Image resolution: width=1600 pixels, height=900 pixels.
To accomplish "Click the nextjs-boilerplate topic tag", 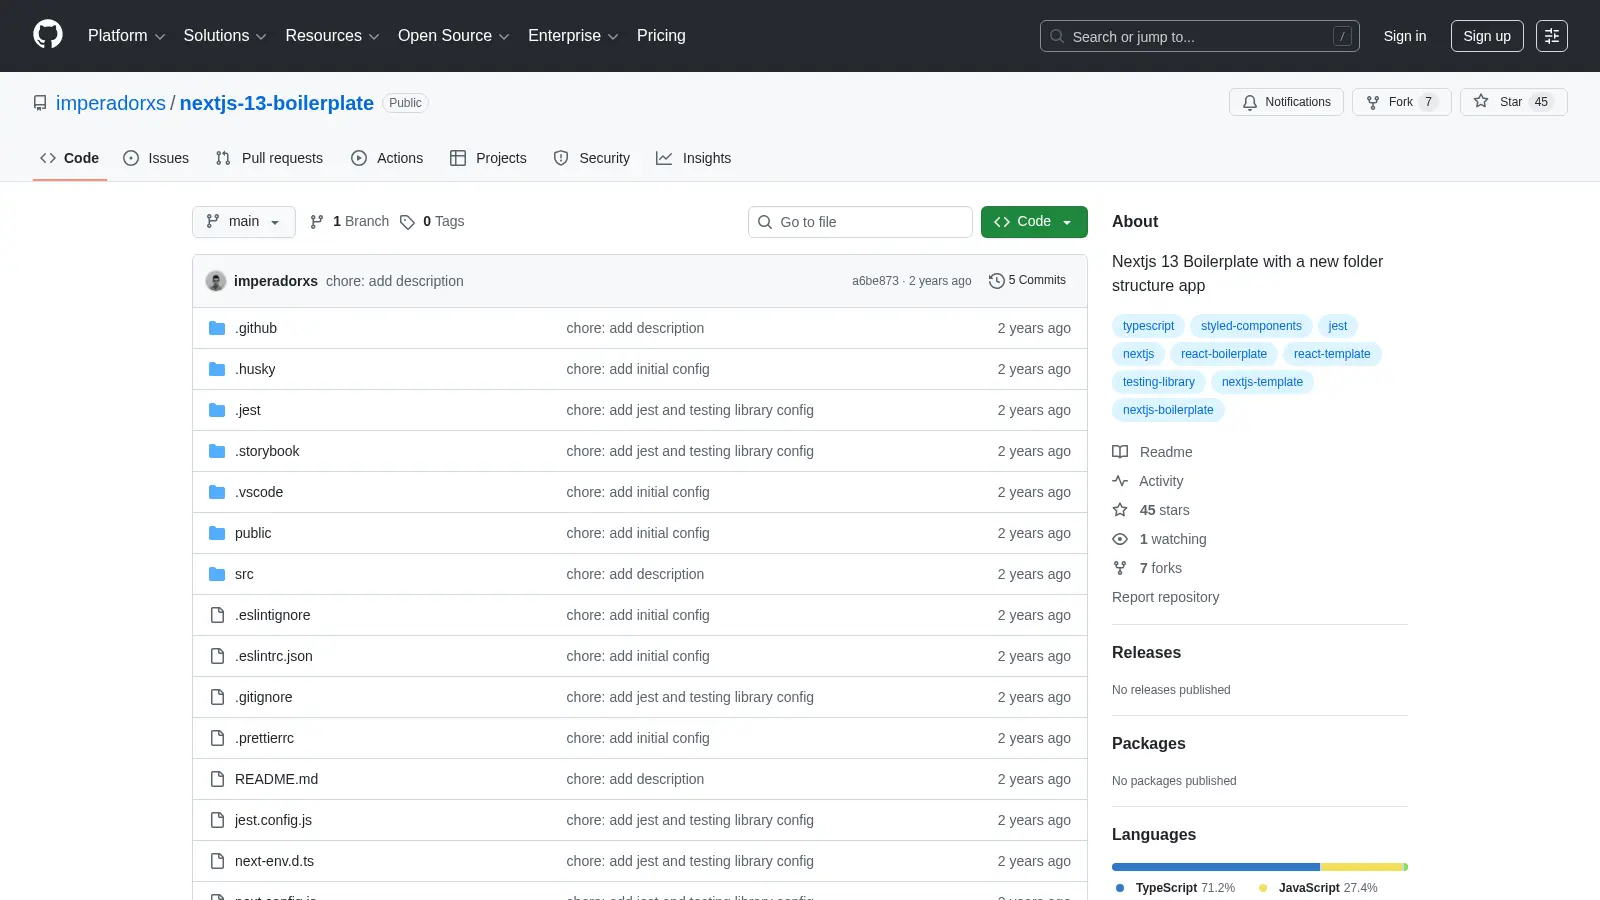I will pyautogui.click(x=1168, y=410).
